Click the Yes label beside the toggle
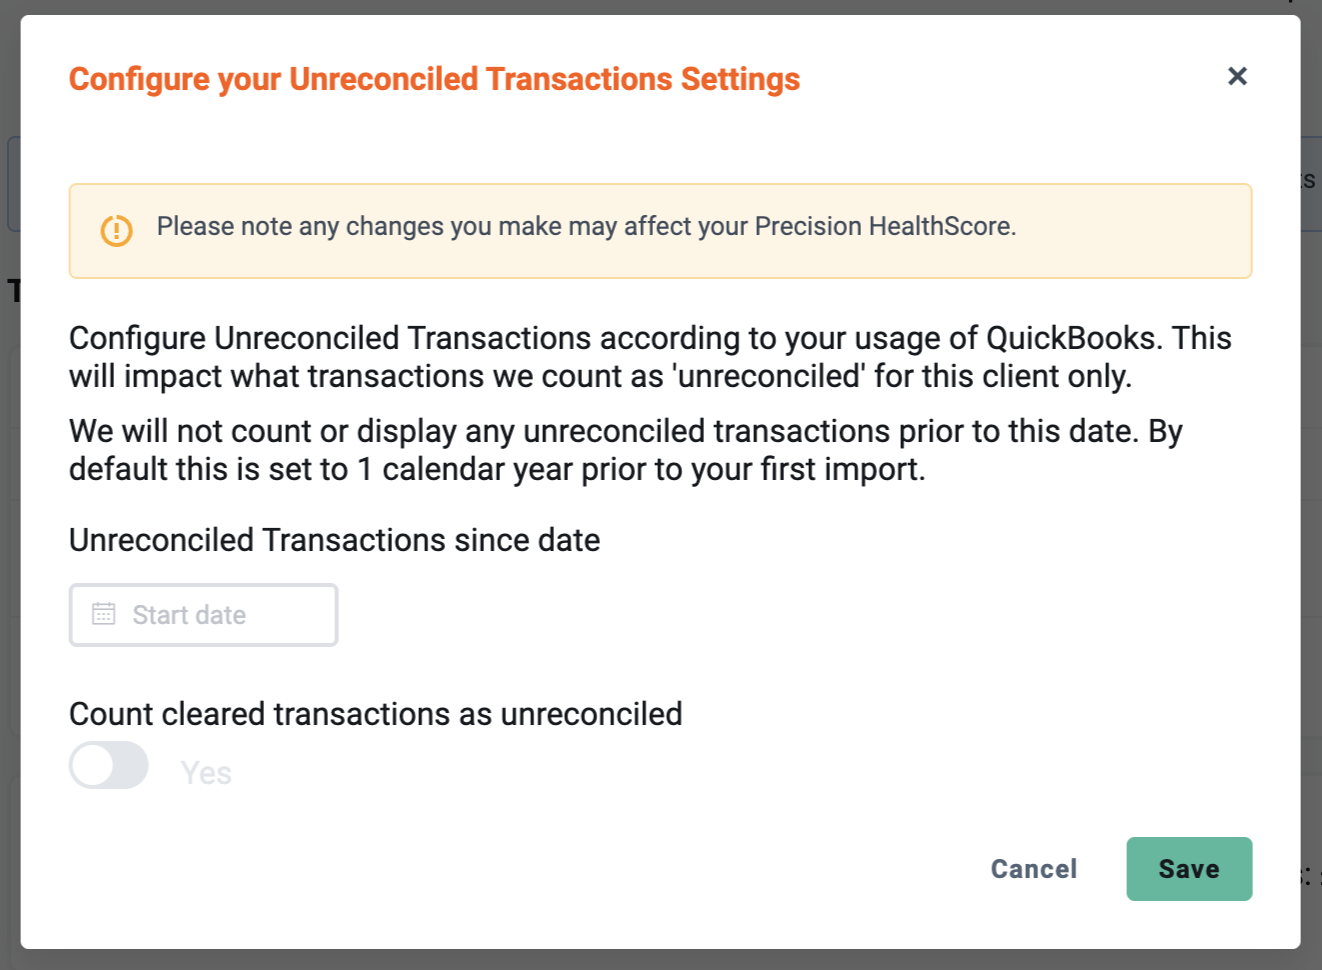1322x970 pixels. pos(206,773)
